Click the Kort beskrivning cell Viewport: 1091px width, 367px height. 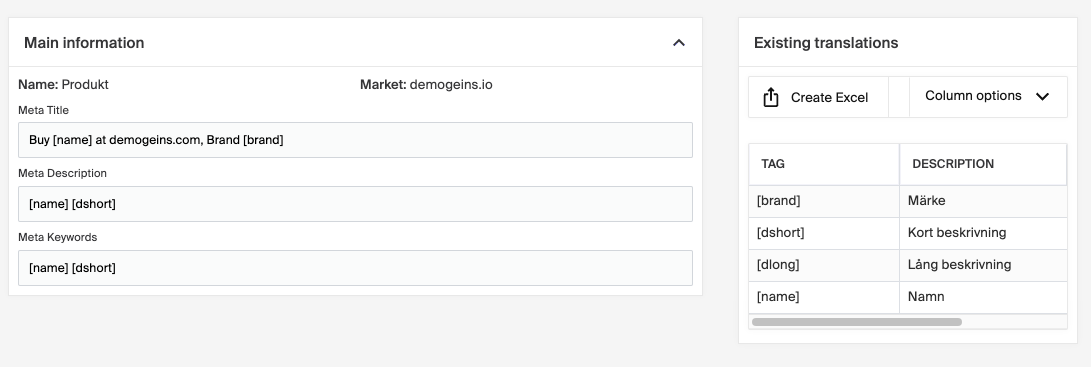pyautogui.click(x=982, y=233)
